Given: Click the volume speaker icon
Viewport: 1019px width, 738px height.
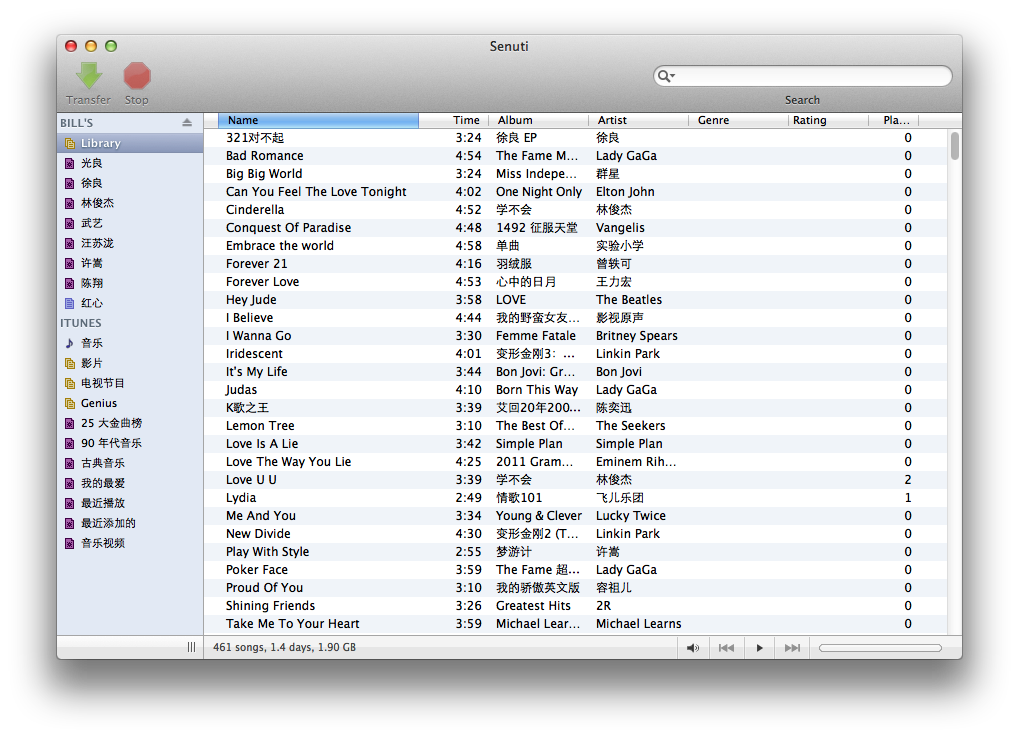Looking at the screenshot, I should [693, 648].
